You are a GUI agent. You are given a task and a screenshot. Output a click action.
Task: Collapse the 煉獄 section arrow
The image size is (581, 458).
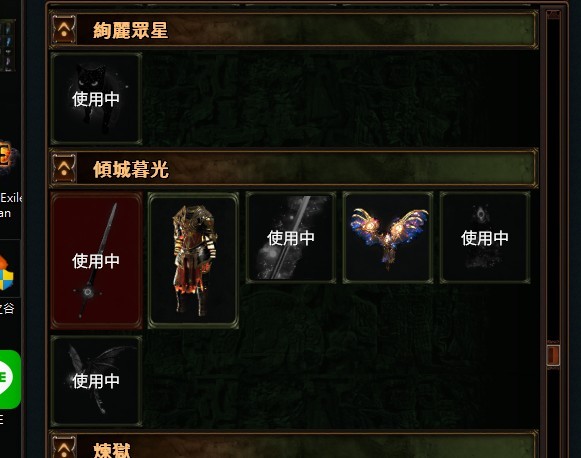coord(64,447)
